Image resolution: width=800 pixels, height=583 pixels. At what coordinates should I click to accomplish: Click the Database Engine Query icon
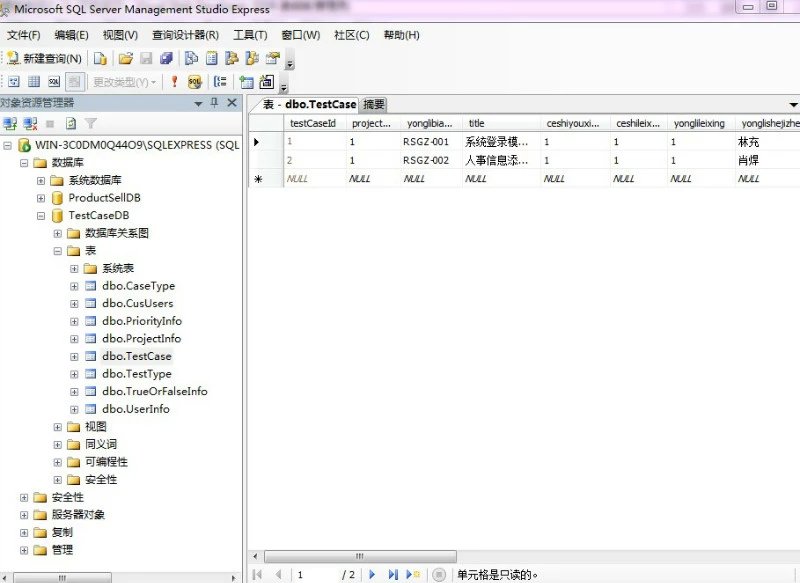pos(101,59)
